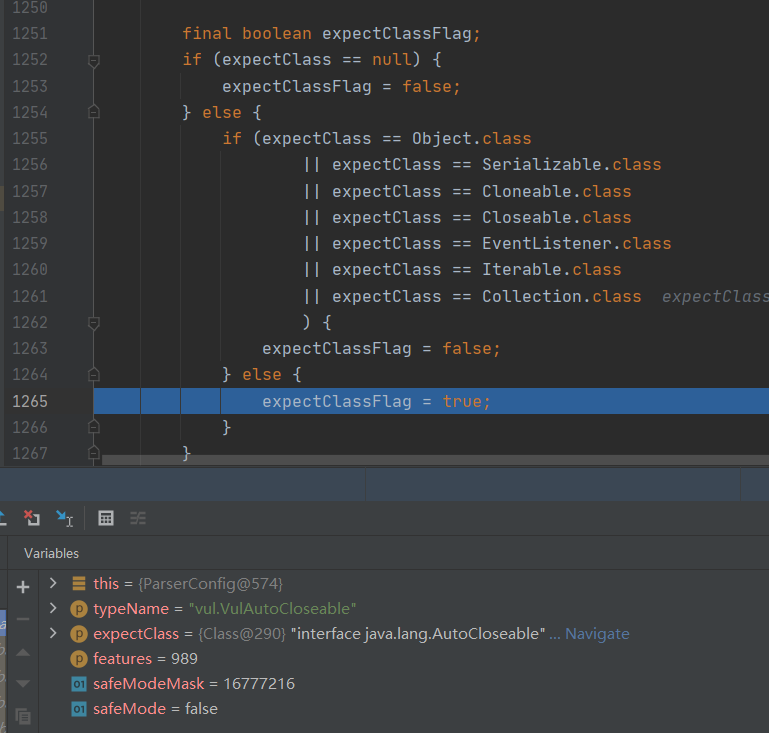Add a new watch with plus icon
Image resolution: width=769 pixels, height=733 pixels.
tap(23, 587)
